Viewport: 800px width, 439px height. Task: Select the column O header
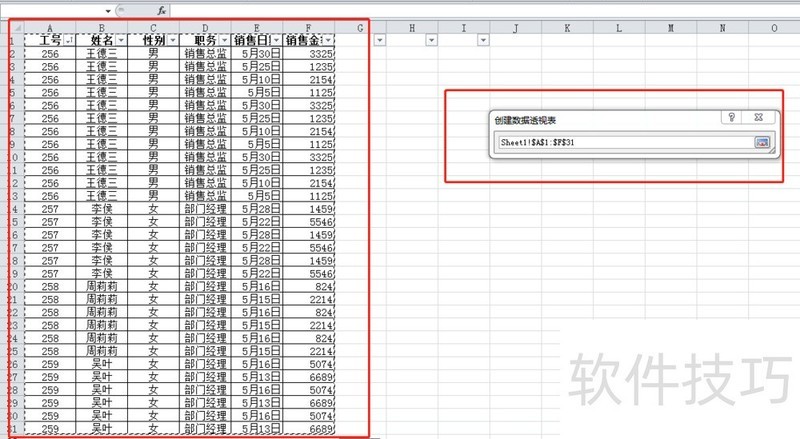click(774, 28)
